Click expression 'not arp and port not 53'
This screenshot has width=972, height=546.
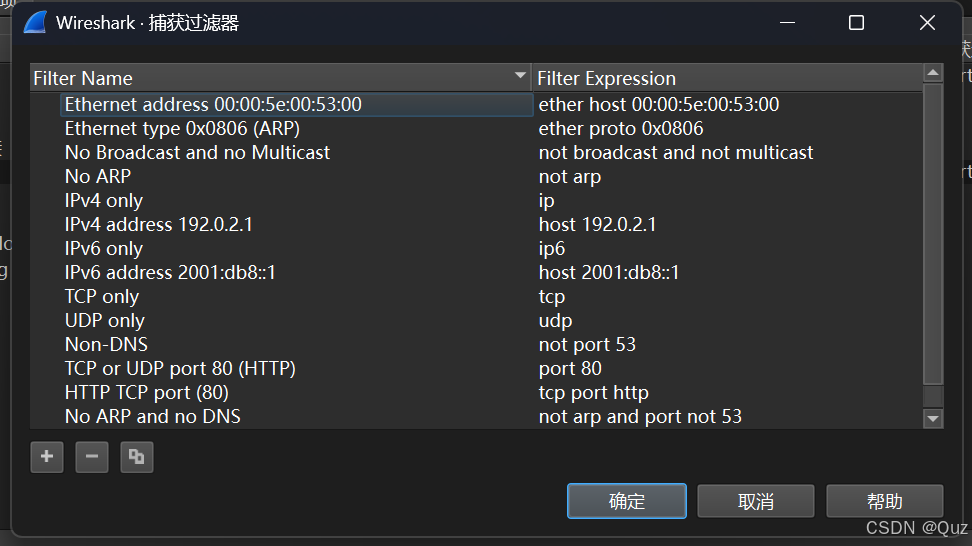pos(640,416)
